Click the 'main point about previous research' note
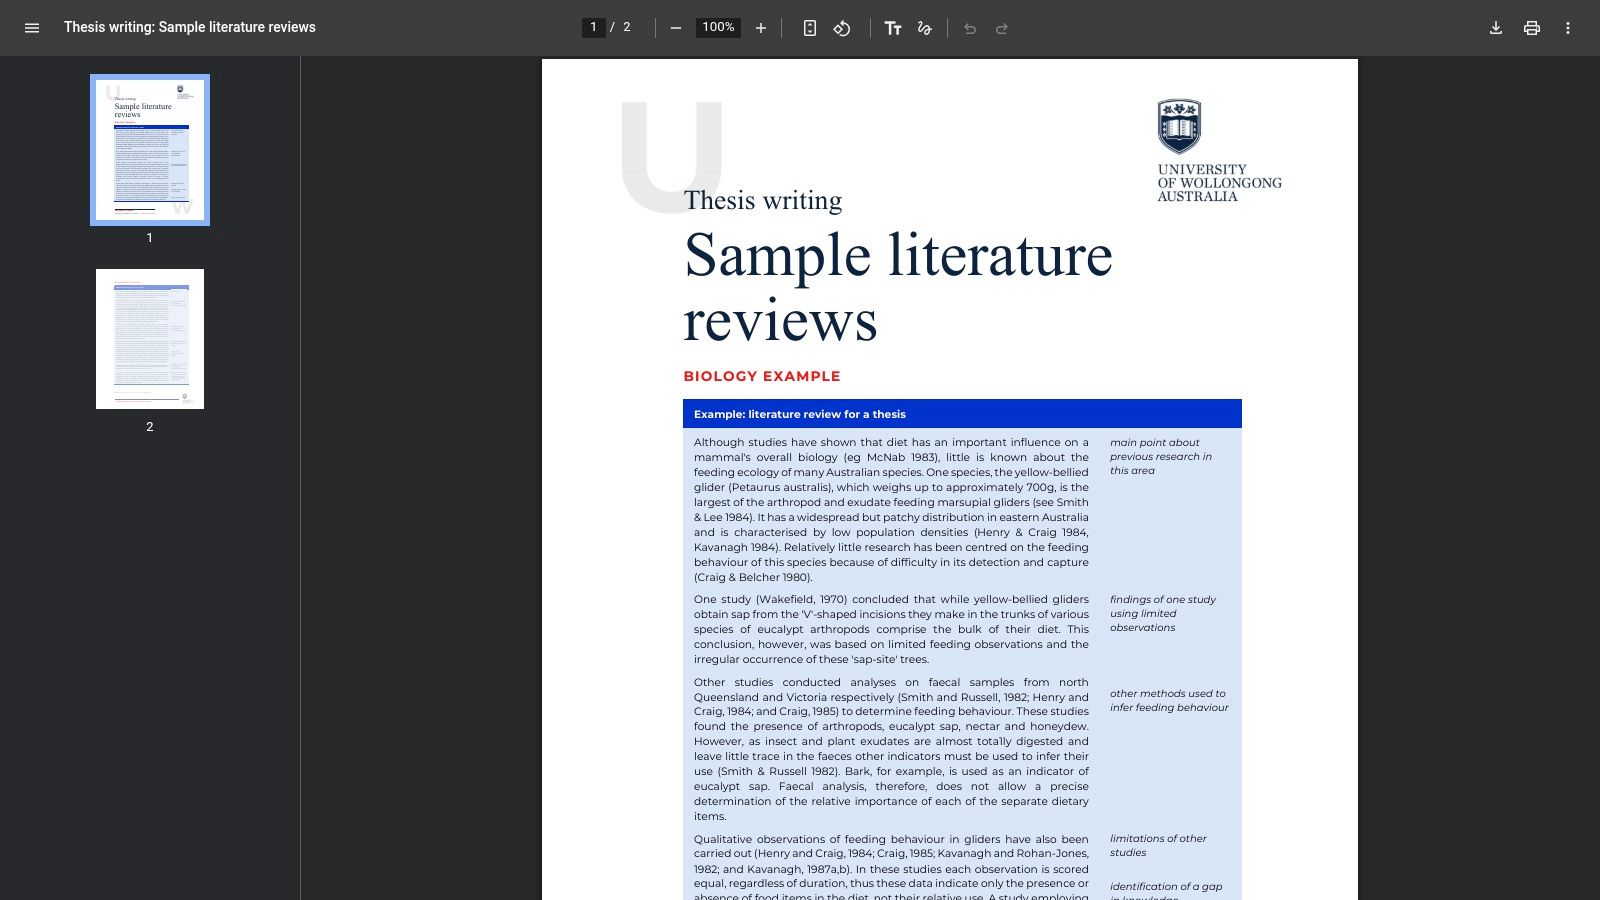The height and width of the screenshot is (900, 1600). pos(1161,456)
